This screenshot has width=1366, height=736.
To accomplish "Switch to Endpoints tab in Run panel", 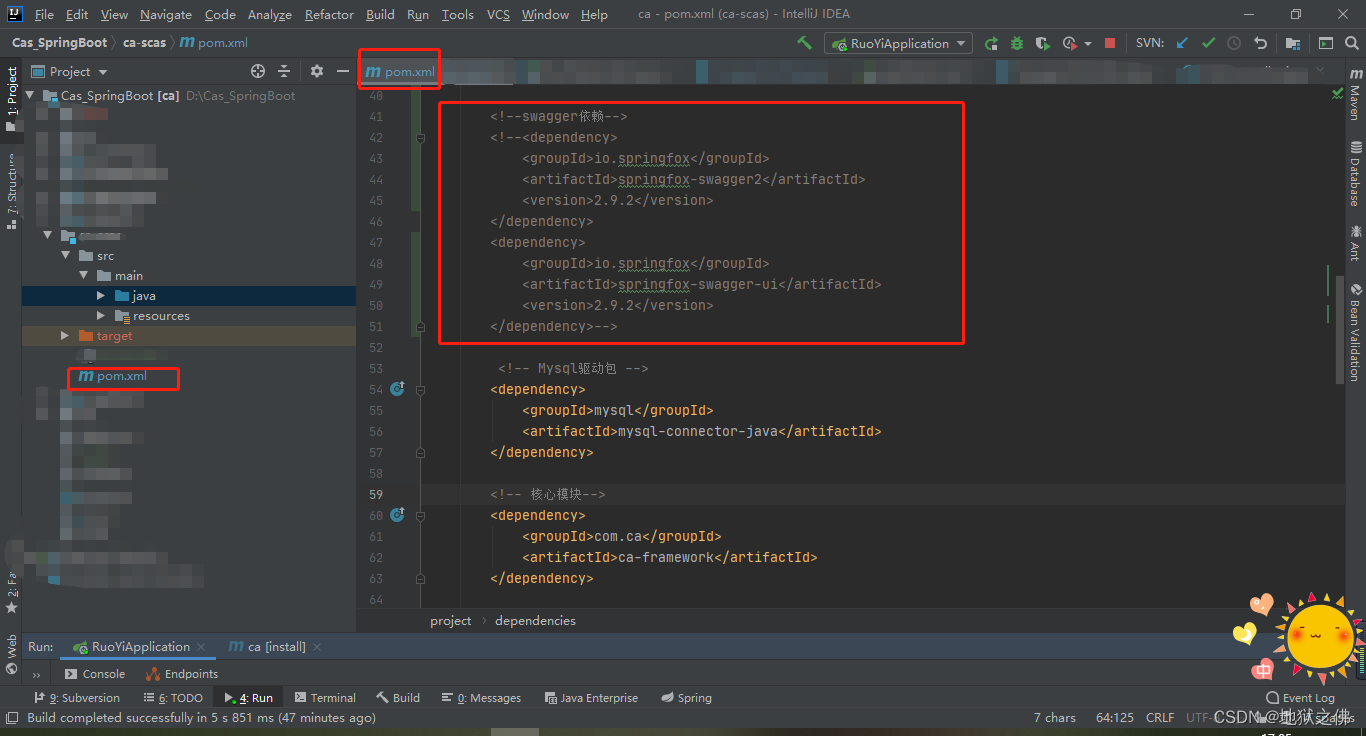I will pyautogui.click(x=182, y=674).
